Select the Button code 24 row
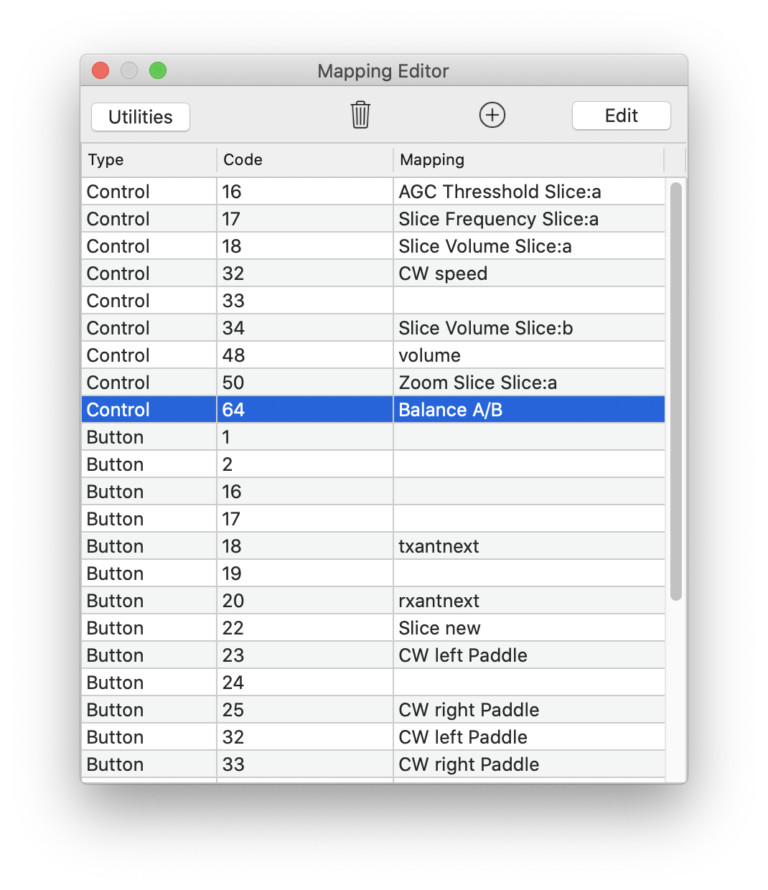 coord(373,682)
